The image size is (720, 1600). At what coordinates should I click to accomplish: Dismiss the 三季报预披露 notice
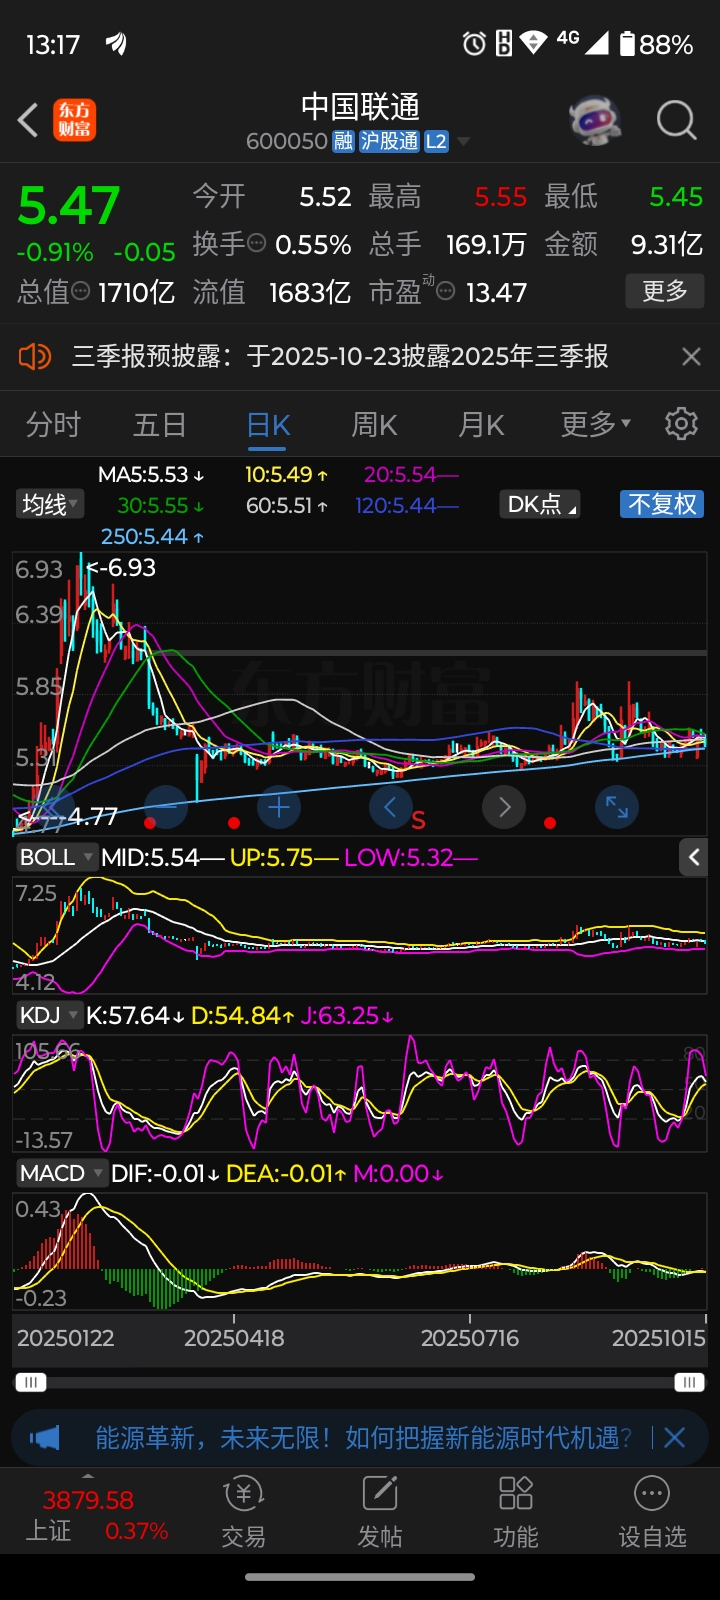(x=691, y=356)
